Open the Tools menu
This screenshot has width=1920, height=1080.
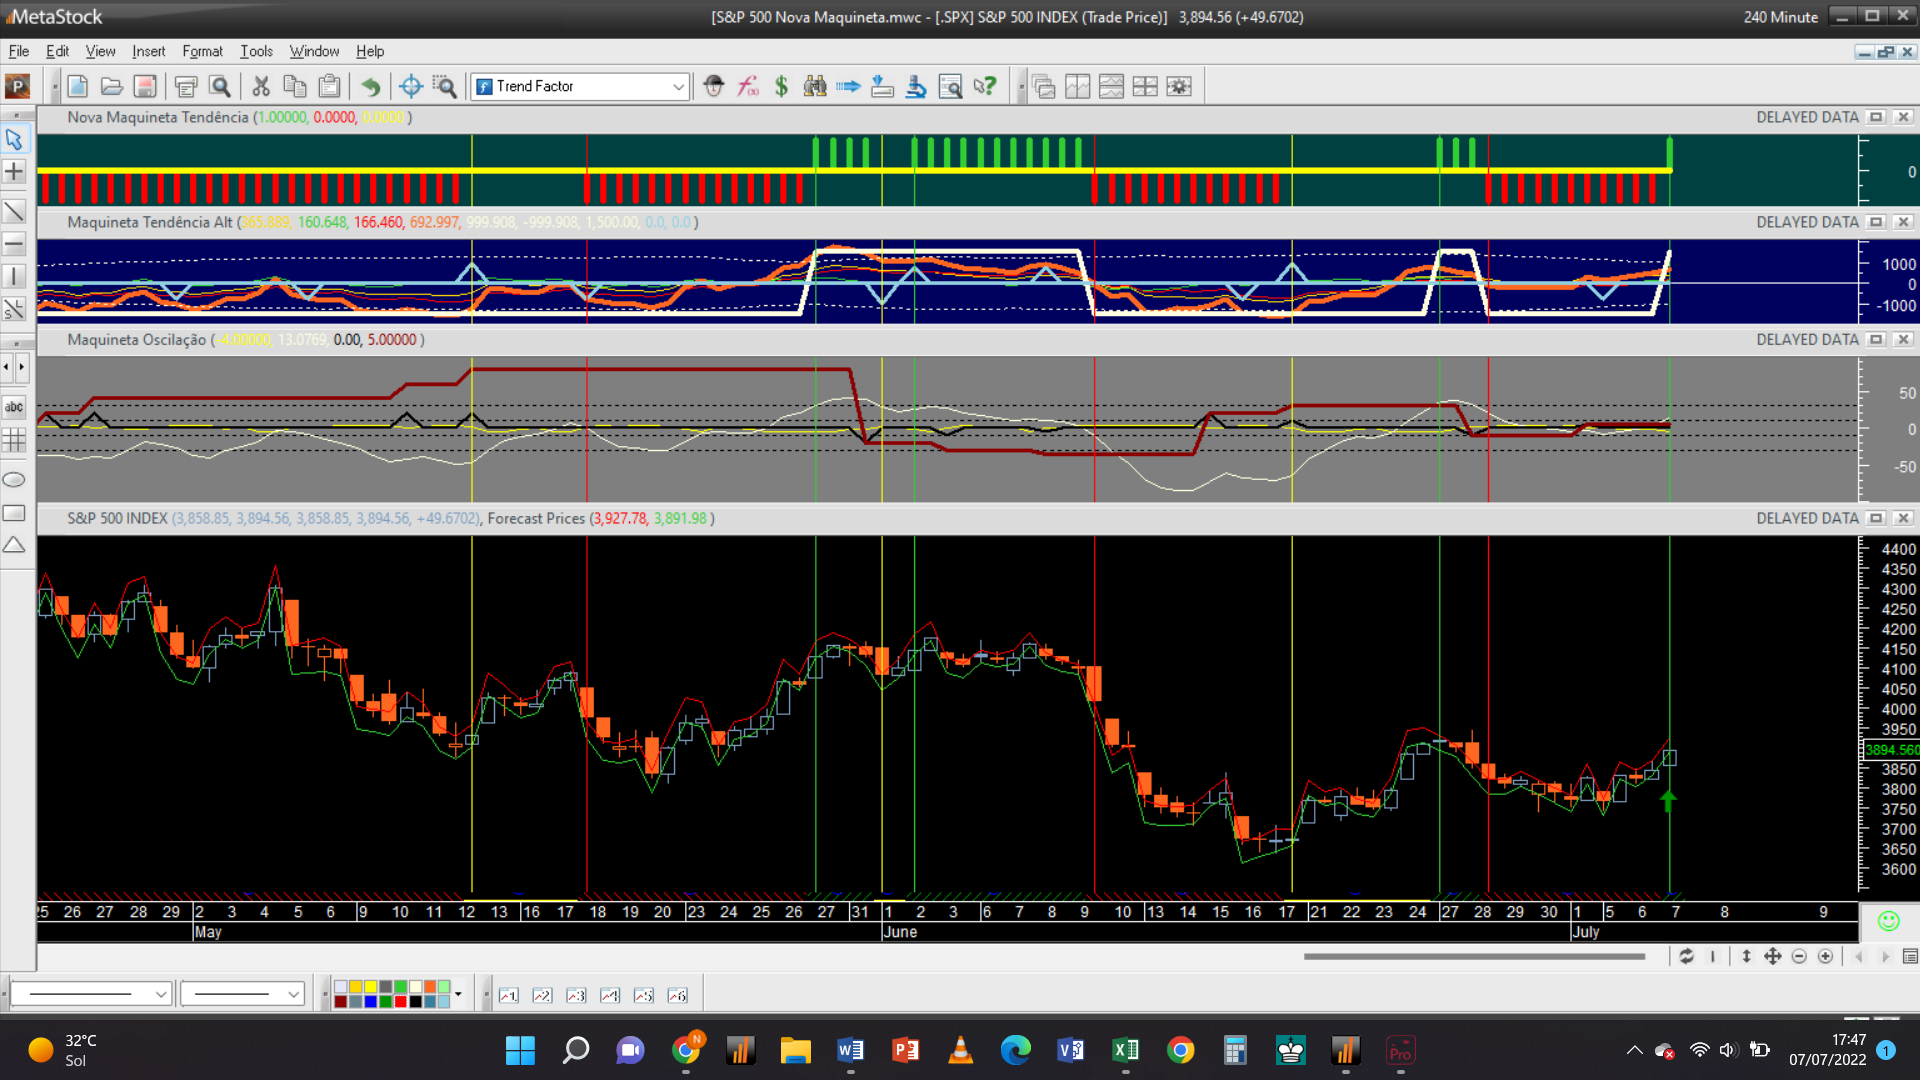256,51
